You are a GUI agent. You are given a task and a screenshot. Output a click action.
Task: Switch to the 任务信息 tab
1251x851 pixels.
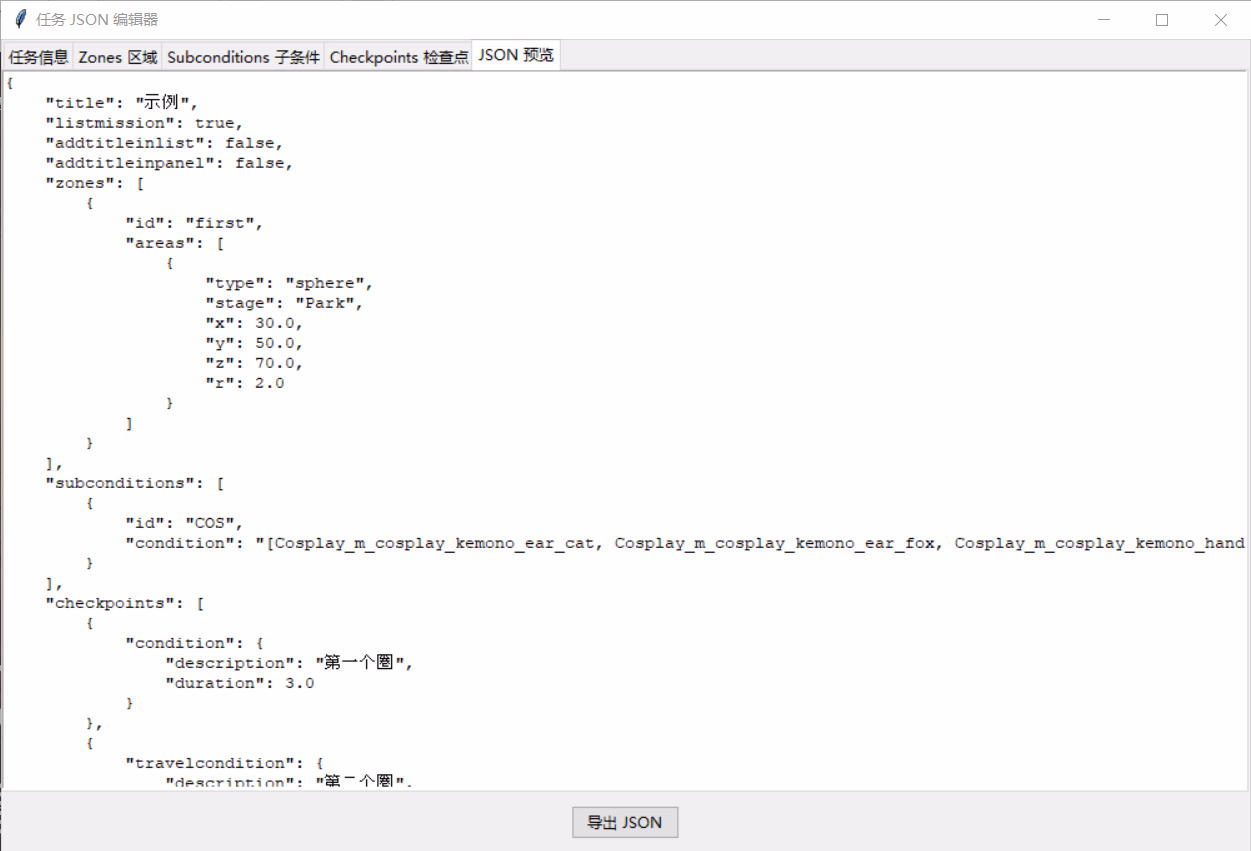38,57
